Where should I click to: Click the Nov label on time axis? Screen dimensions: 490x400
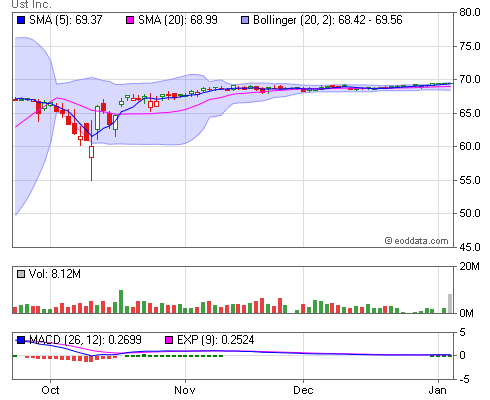(x=185, y=390)
